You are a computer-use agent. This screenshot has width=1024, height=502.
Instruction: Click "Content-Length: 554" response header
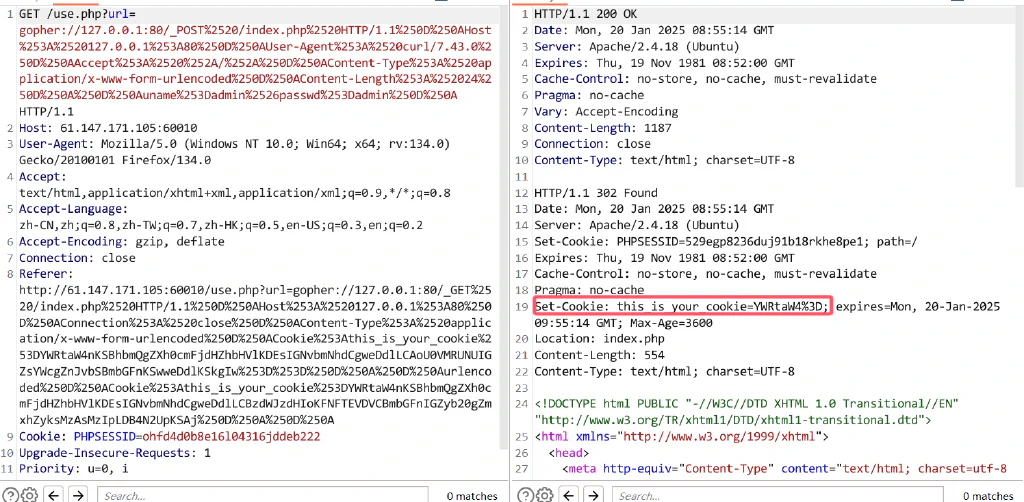coord(599,356)
